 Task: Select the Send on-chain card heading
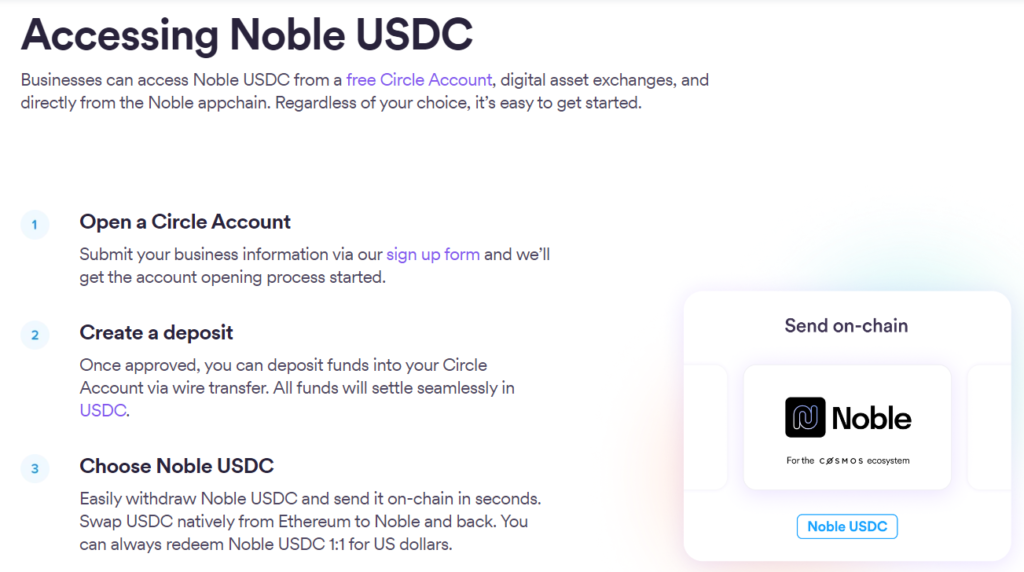(x=846, y=325)
